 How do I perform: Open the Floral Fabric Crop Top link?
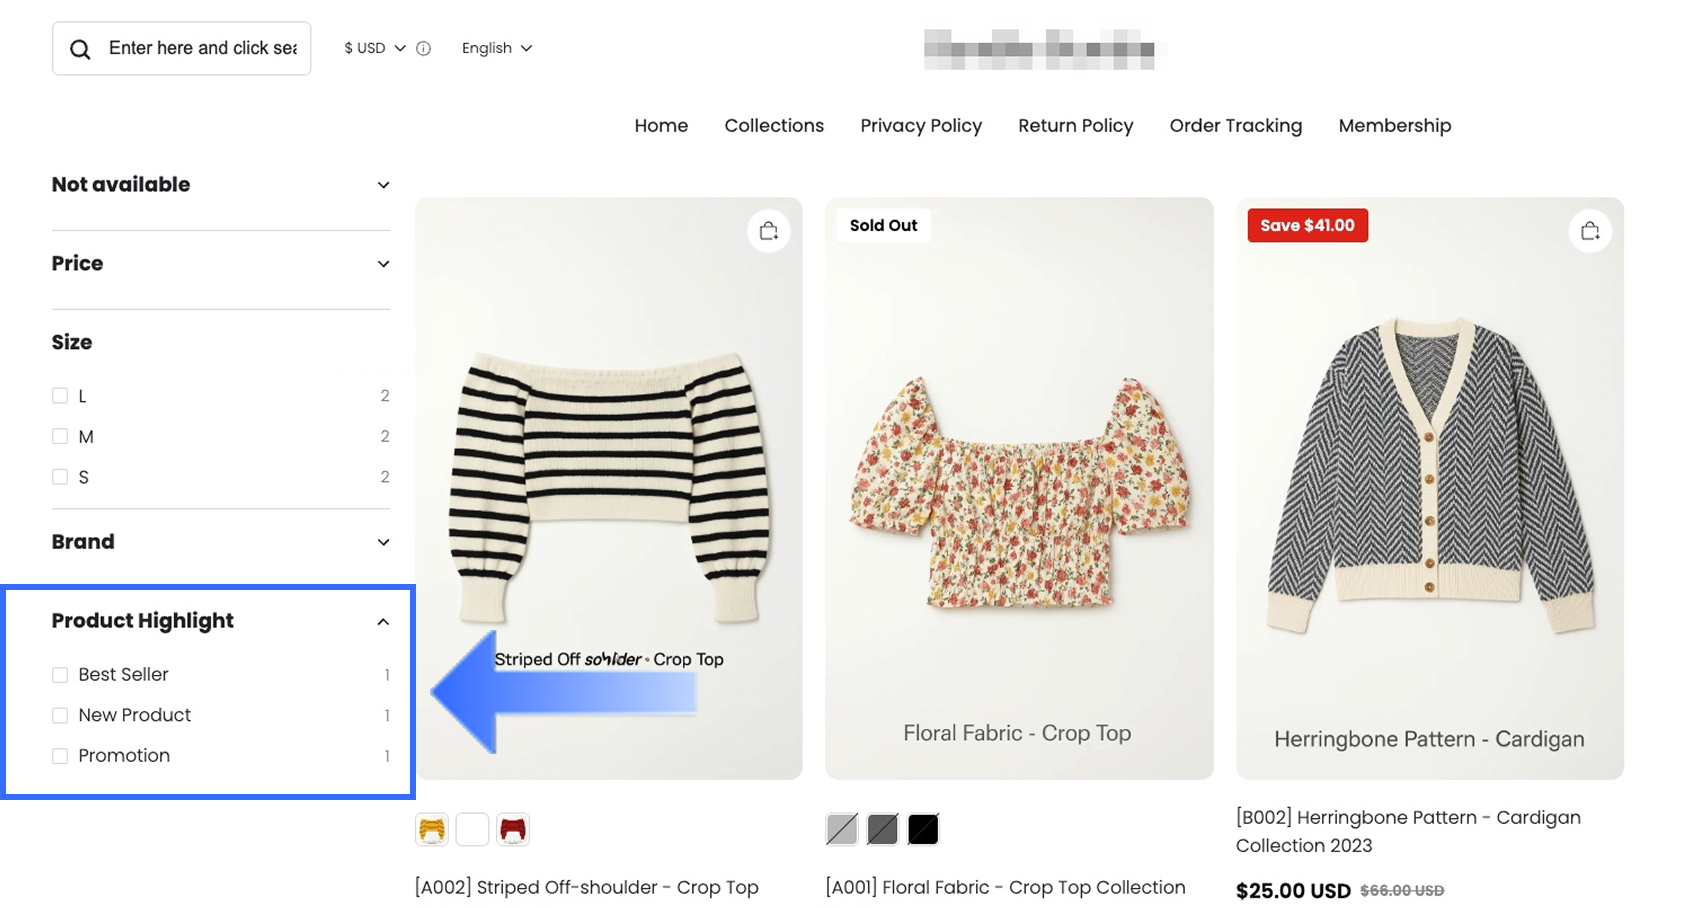pyautogui.click(x=1005, y=887)
